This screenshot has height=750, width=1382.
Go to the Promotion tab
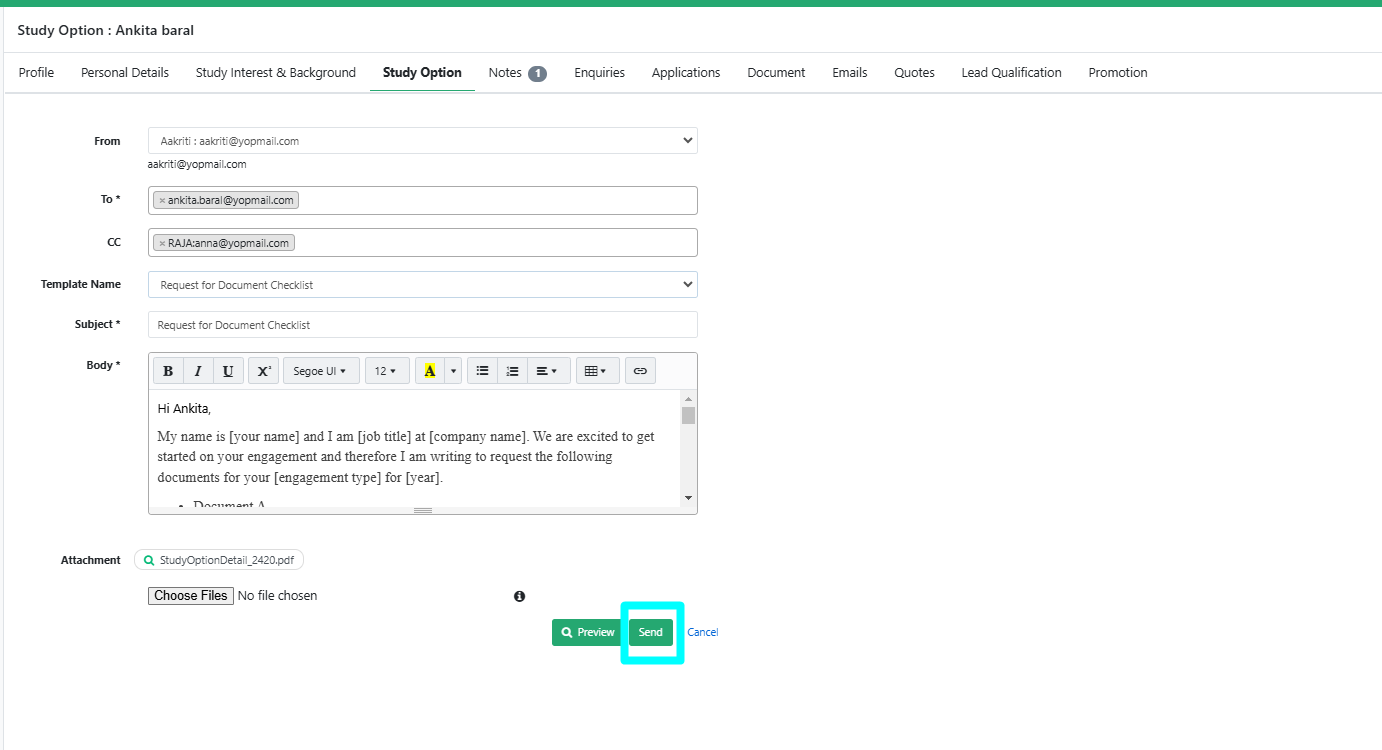tap(1118, 73)
